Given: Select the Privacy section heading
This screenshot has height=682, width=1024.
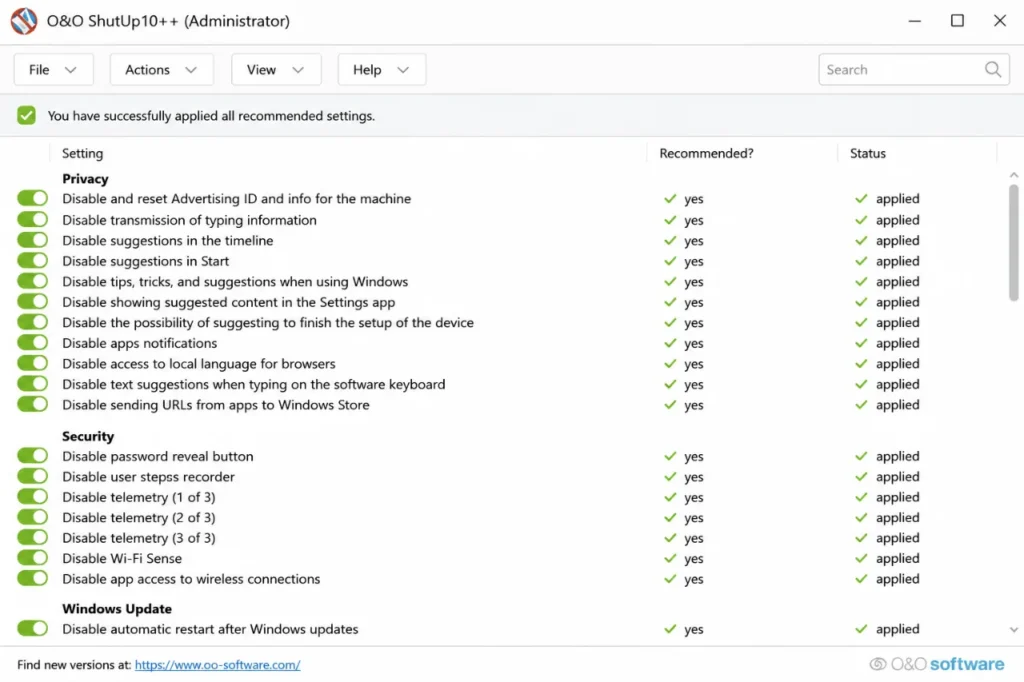Looking at the screenshot, I should pos(85,179).
